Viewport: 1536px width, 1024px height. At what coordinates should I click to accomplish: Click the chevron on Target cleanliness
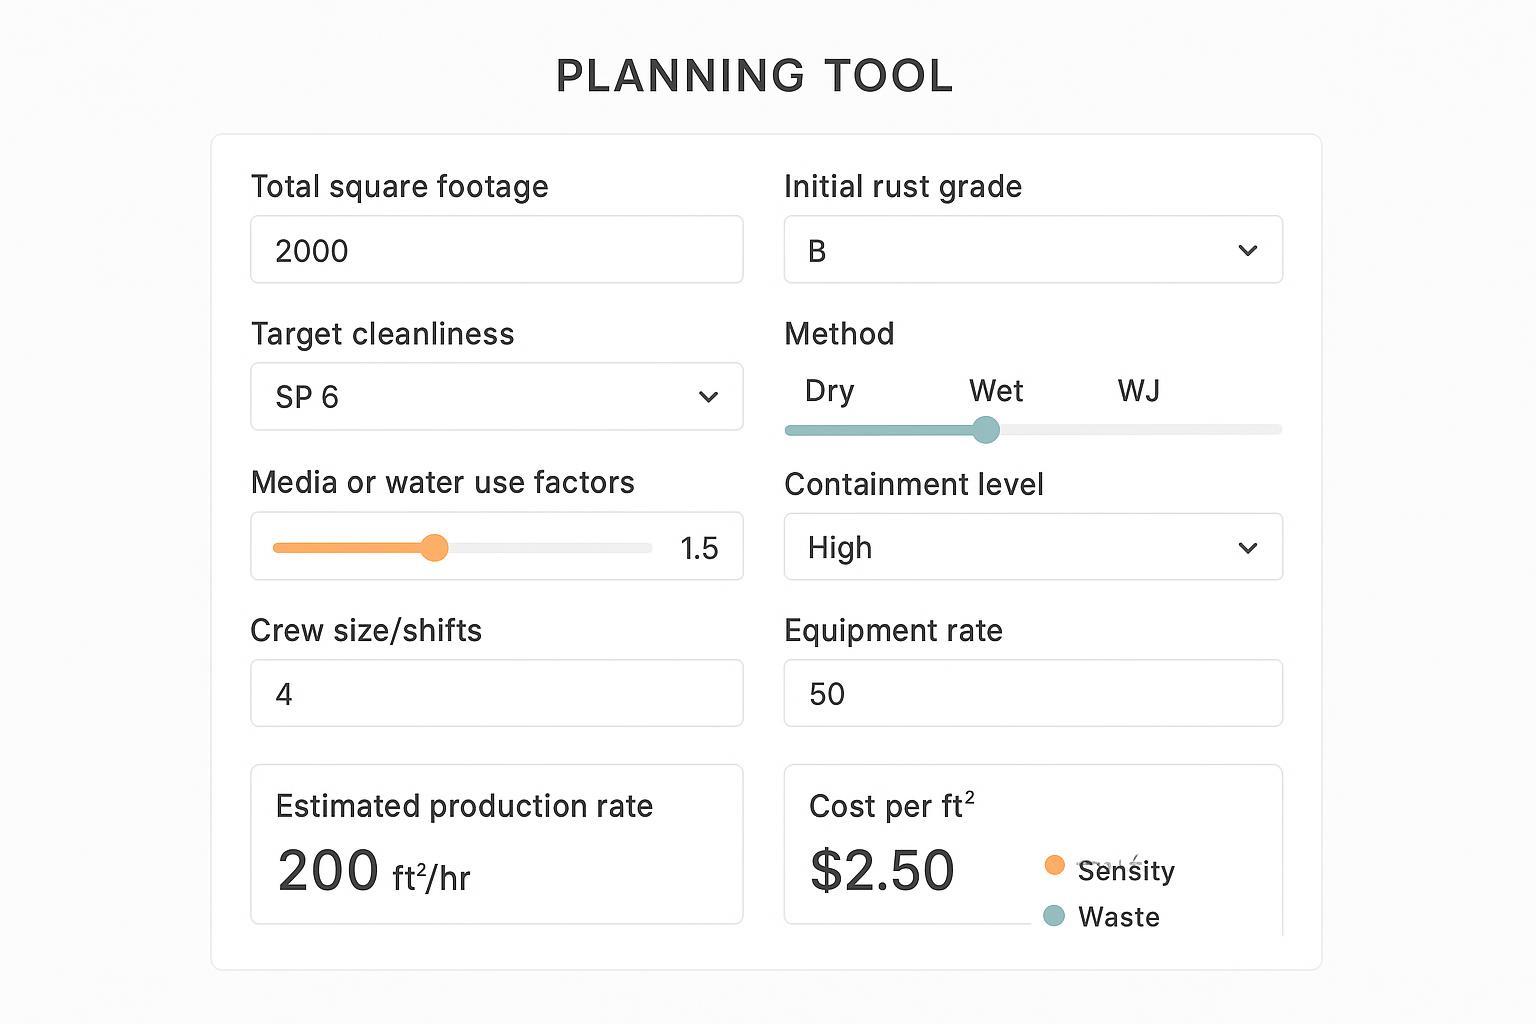point(709,397)
